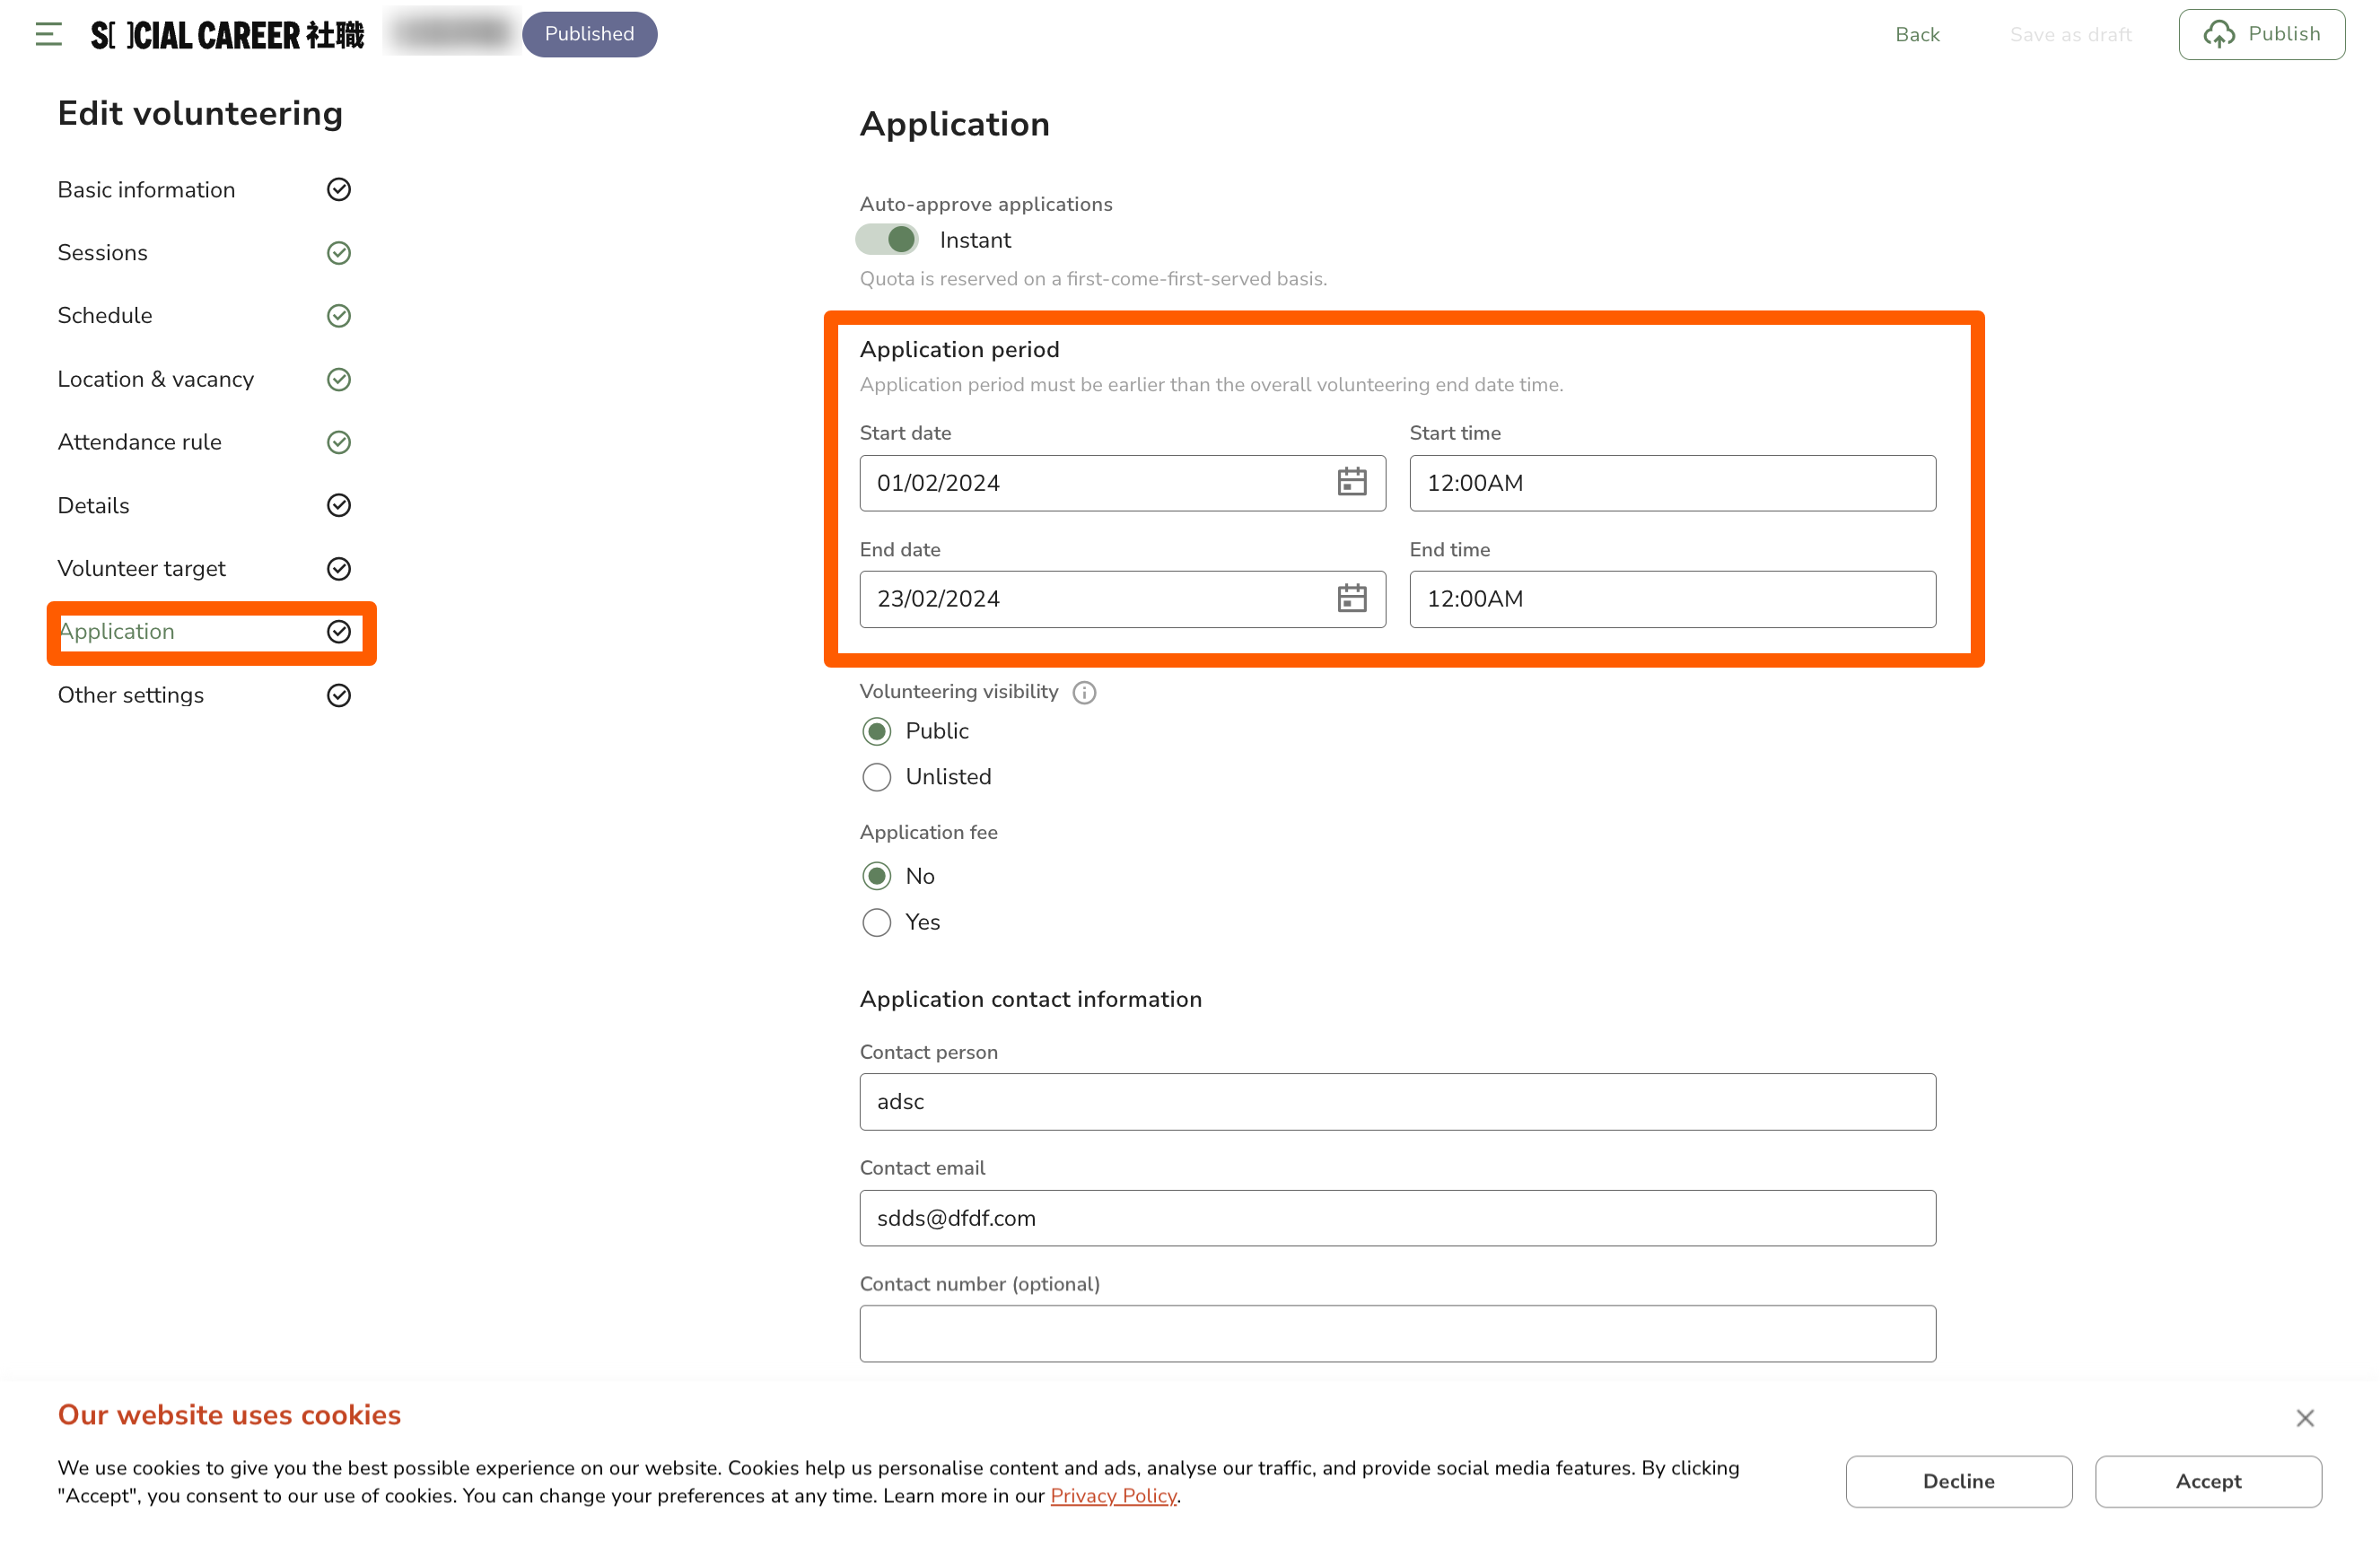Click the End date calendar icon
This screenshot has height=1547, width=2380.
1351,598
